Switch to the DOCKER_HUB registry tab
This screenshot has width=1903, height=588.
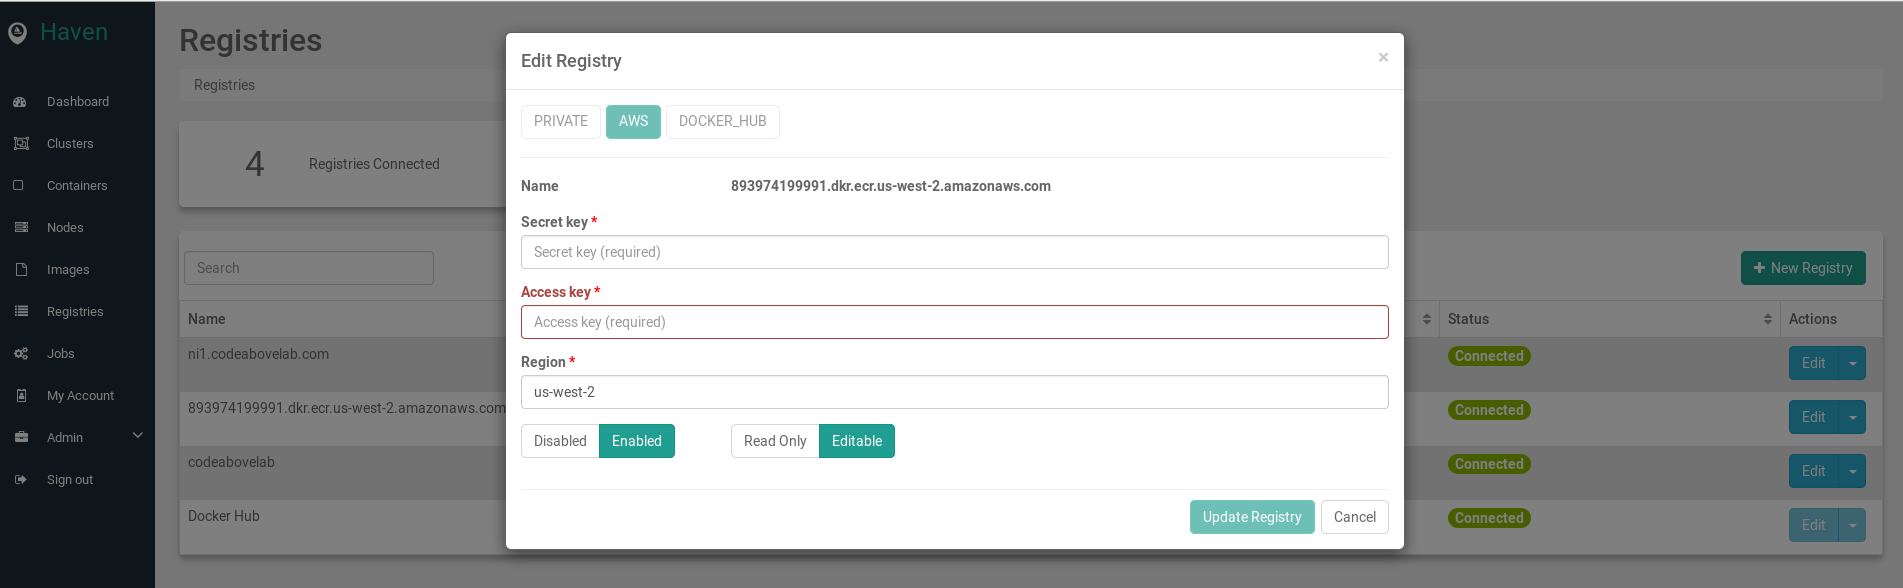(722, 121)
